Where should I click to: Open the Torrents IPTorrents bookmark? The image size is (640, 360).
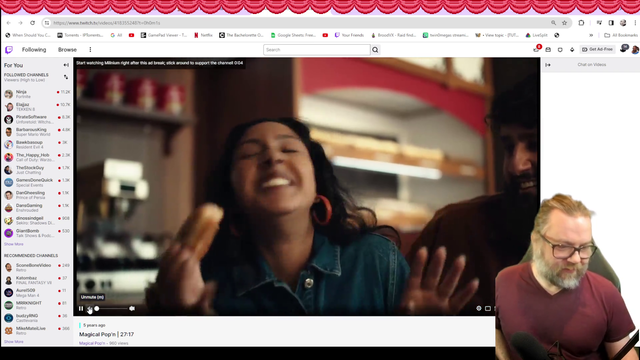click(x=80, y=36)
